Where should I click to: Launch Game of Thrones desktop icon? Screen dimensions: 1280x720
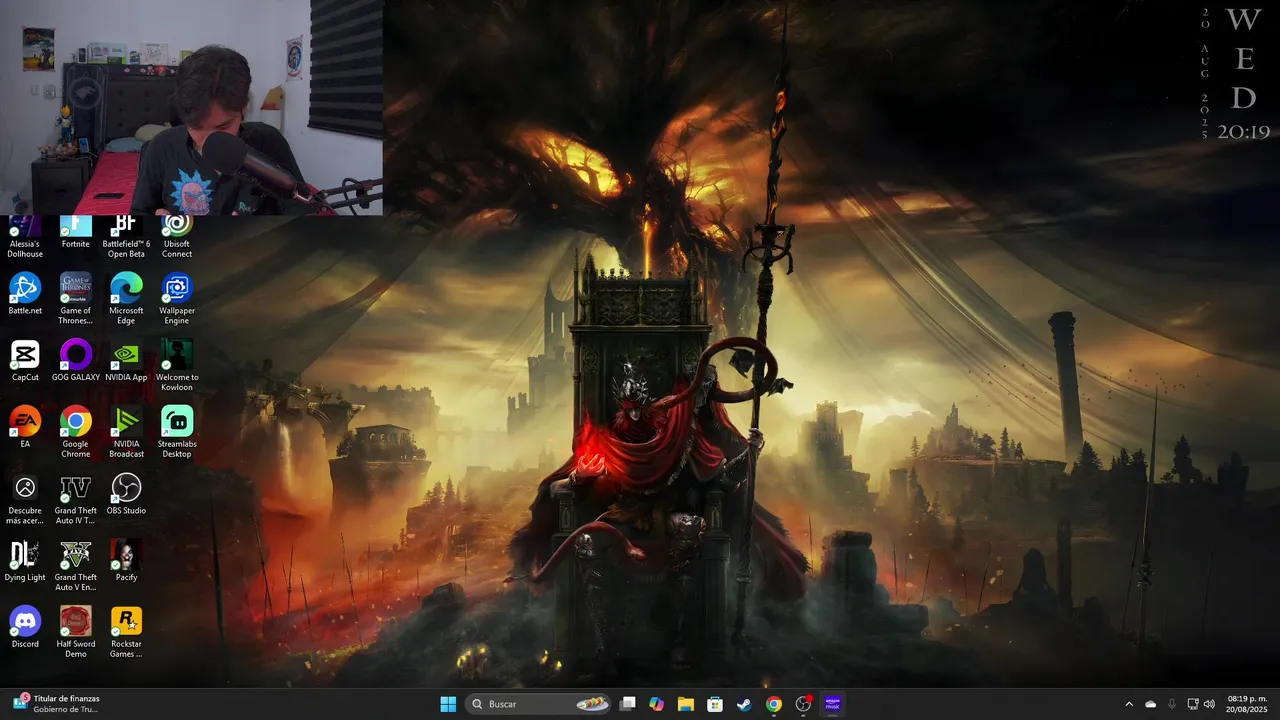(76, 299)
